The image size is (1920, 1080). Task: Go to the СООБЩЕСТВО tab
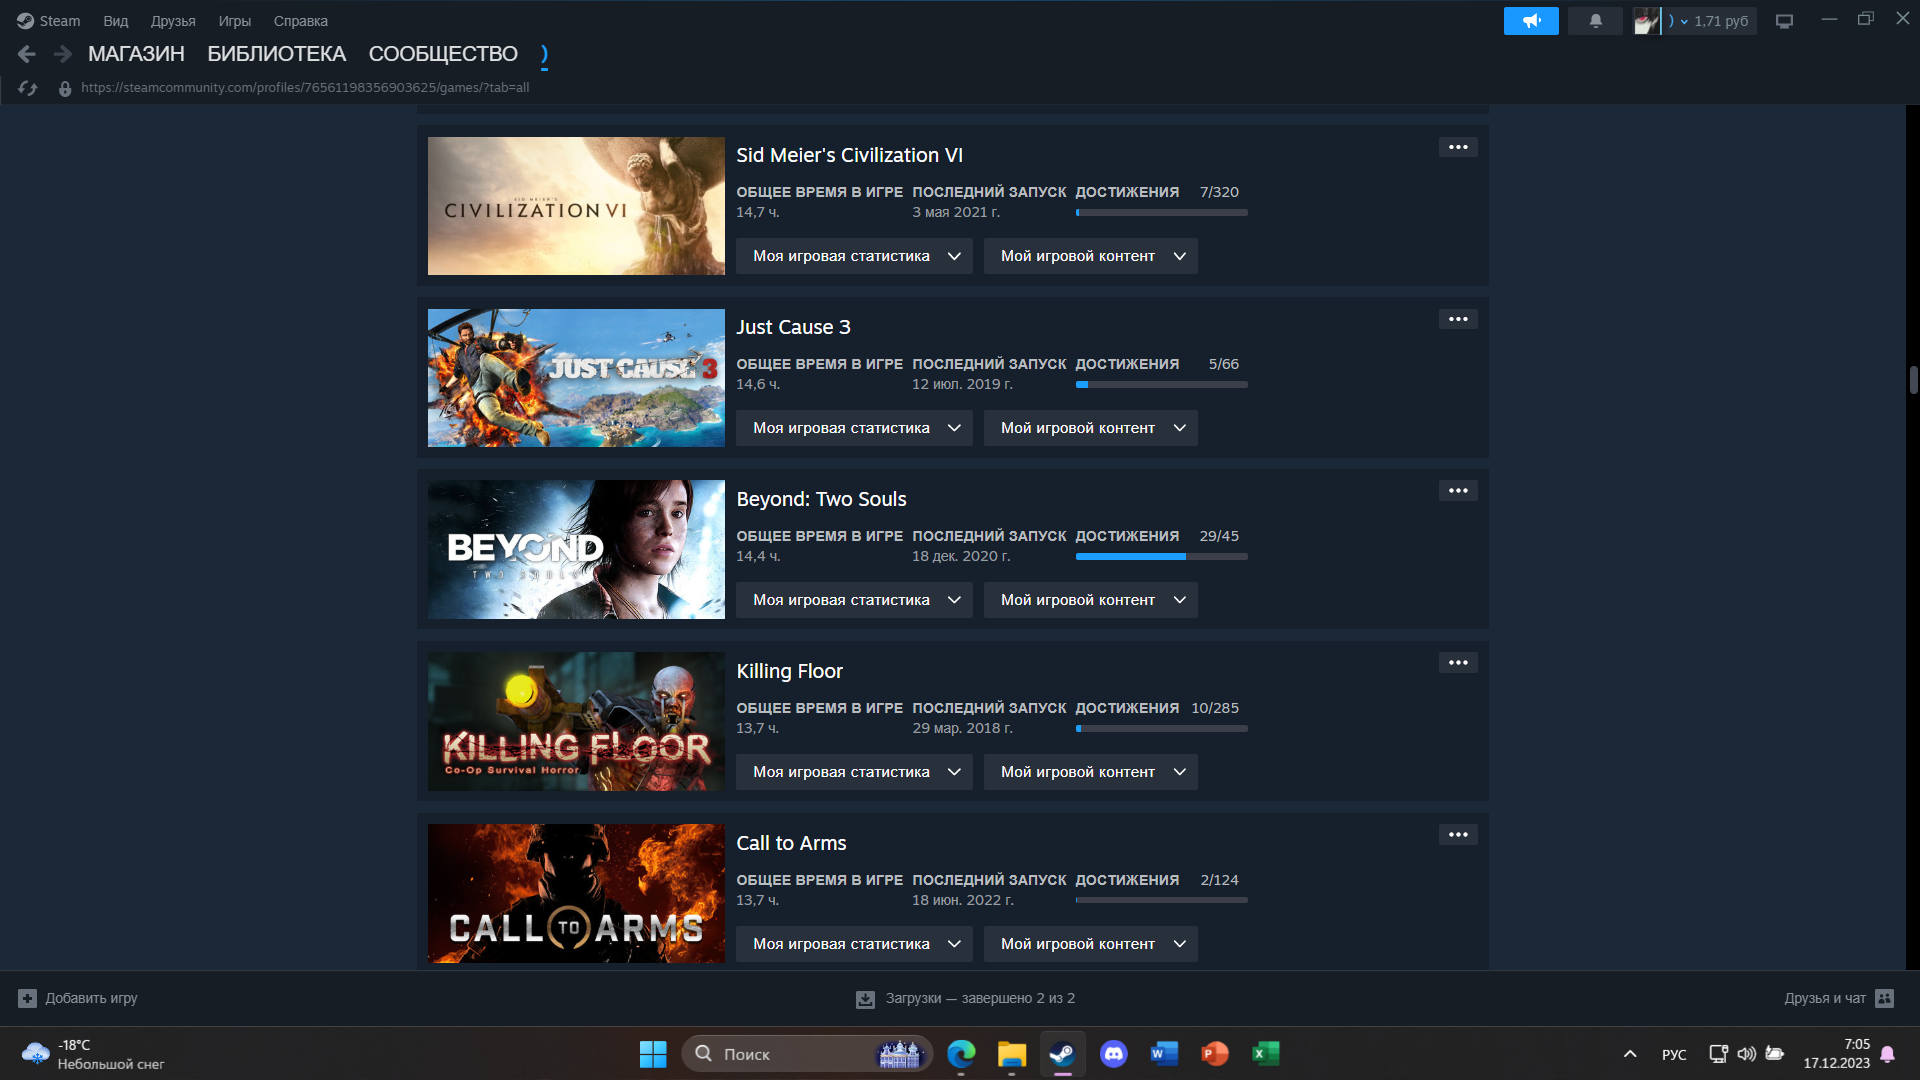coord(443,54)
